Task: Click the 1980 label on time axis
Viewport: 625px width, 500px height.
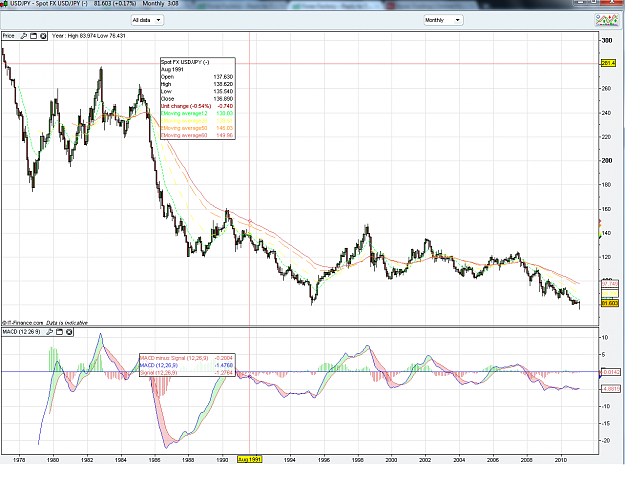Action: (x=53, y=460)
